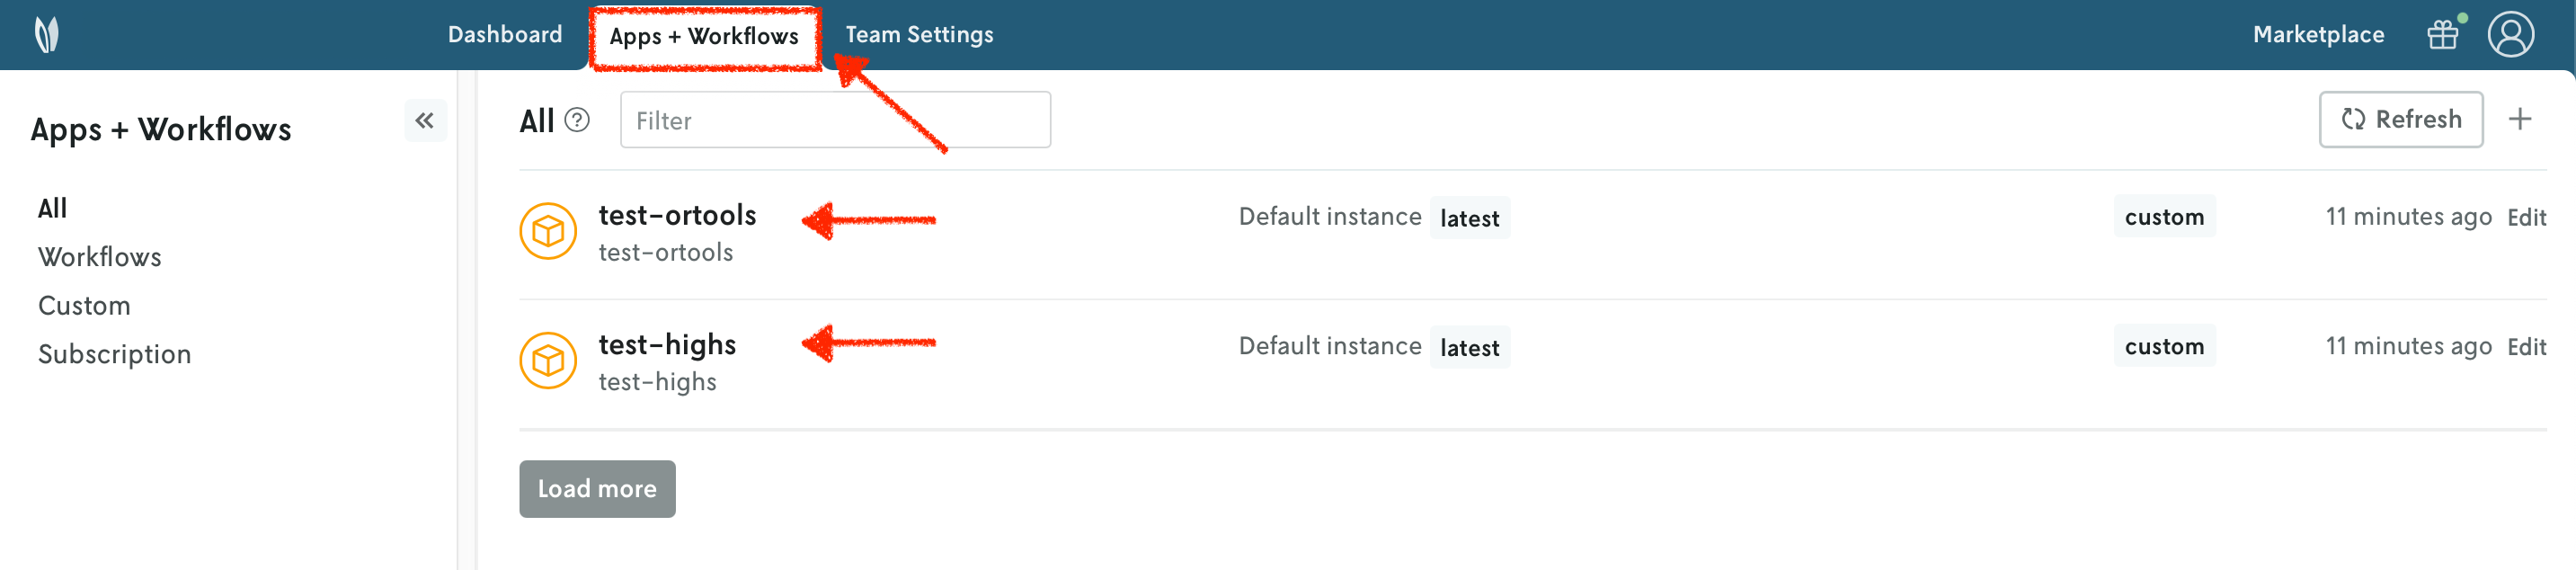This screenshot has height=570, width=2576.
Task: Open the user account profile icon
Action: pos(2510,35)
